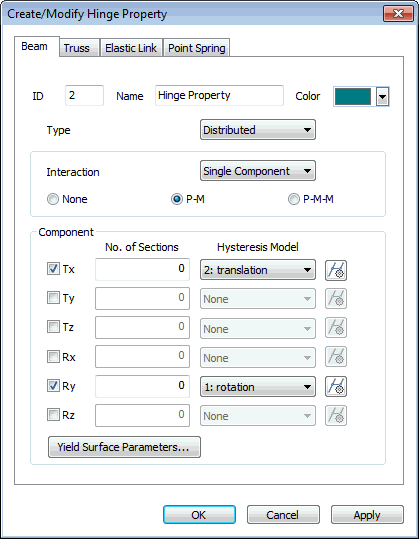The width and height of the screenshot is (419, 539).
Task: Open Yield Surface Parameters dialog
Action: [x=124, y=447]
